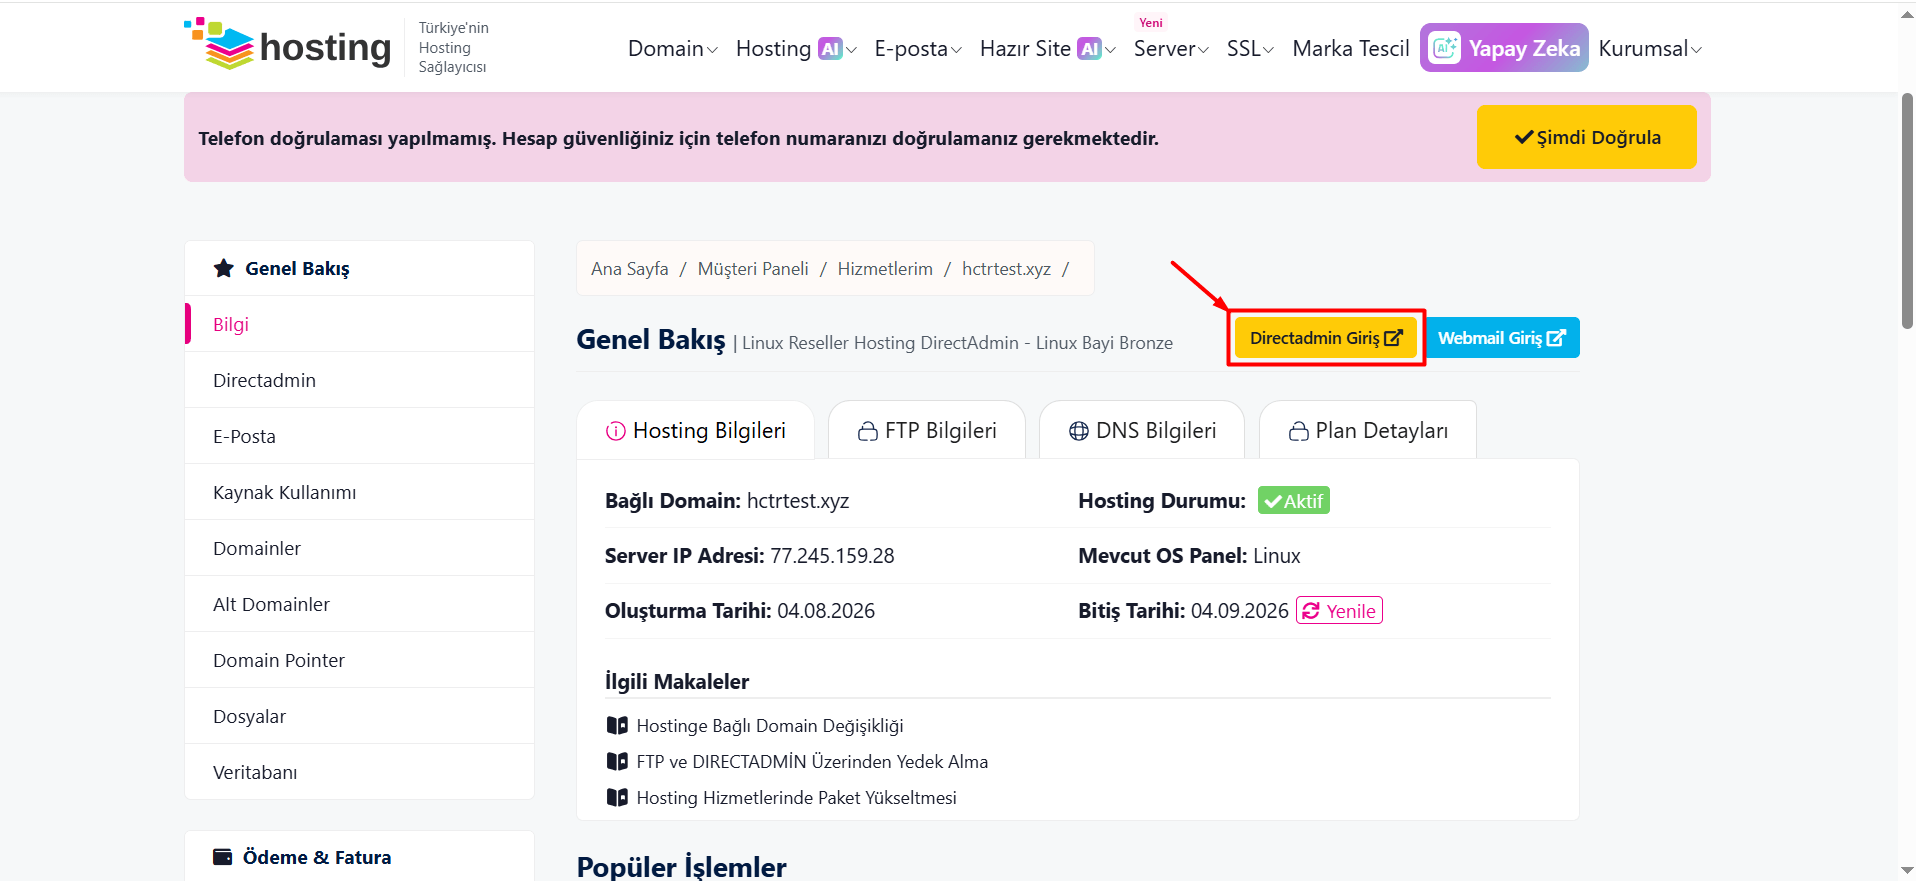
Task: Select Directadmin in the sidebar
Action: (359, 380)
